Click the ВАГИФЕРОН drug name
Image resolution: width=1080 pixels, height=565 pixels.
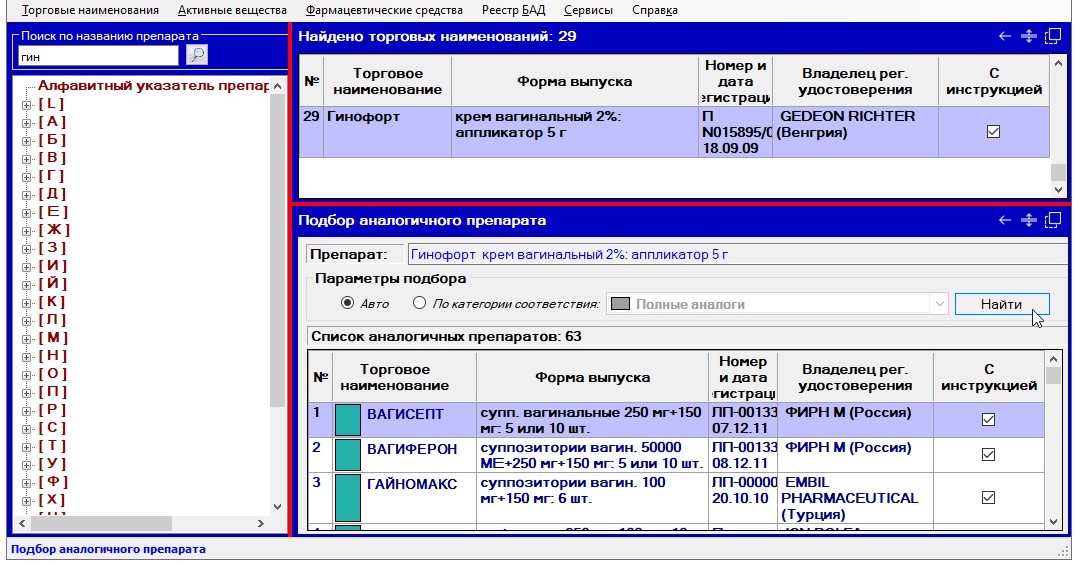coord(412,449)
